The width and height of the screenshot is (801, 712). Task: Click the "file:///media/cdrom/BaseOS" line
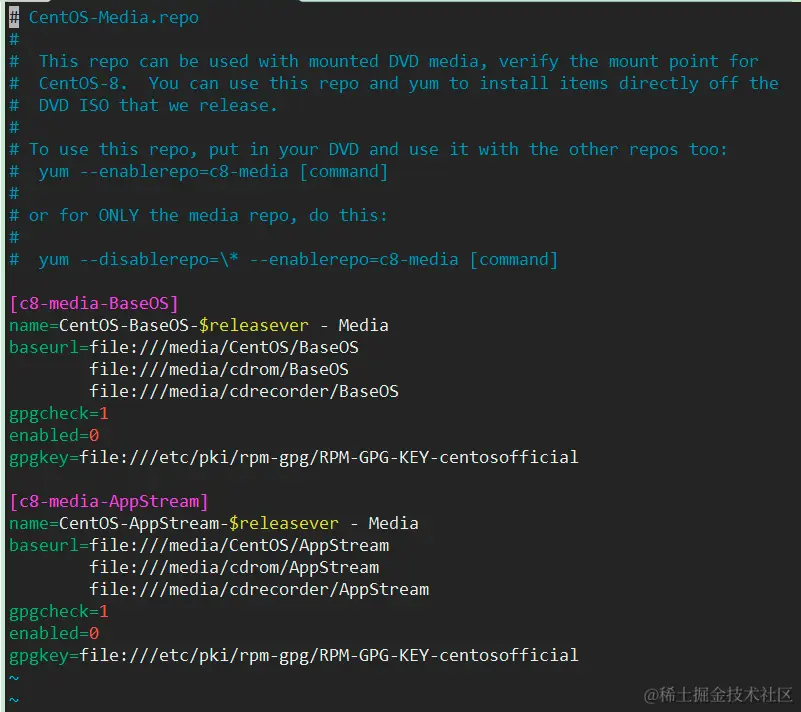click(x=219, y=369)
